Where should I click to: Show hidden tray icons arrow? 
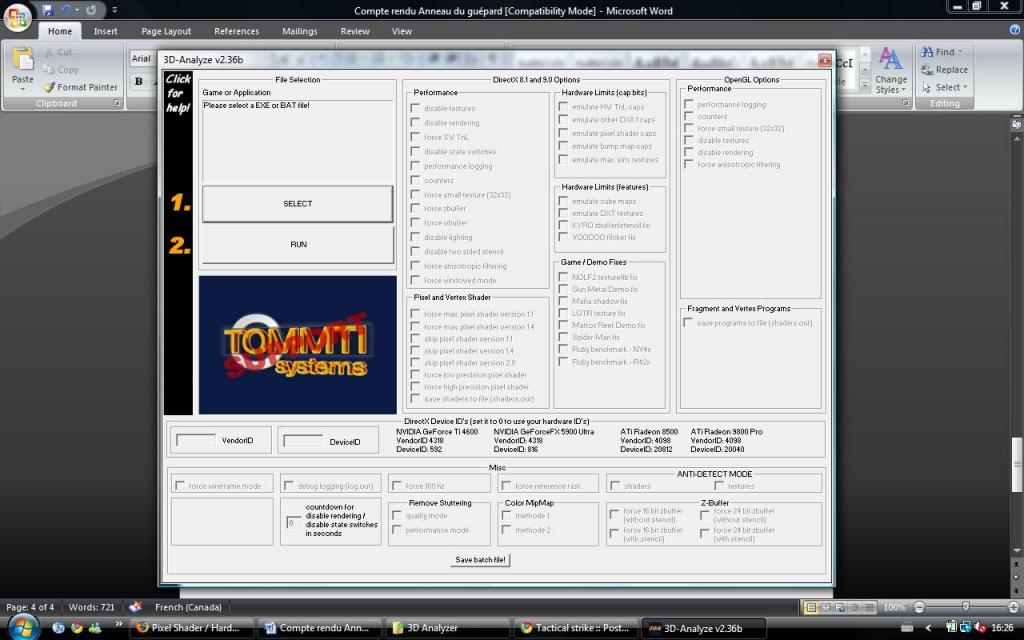click(x=929, y=628)
